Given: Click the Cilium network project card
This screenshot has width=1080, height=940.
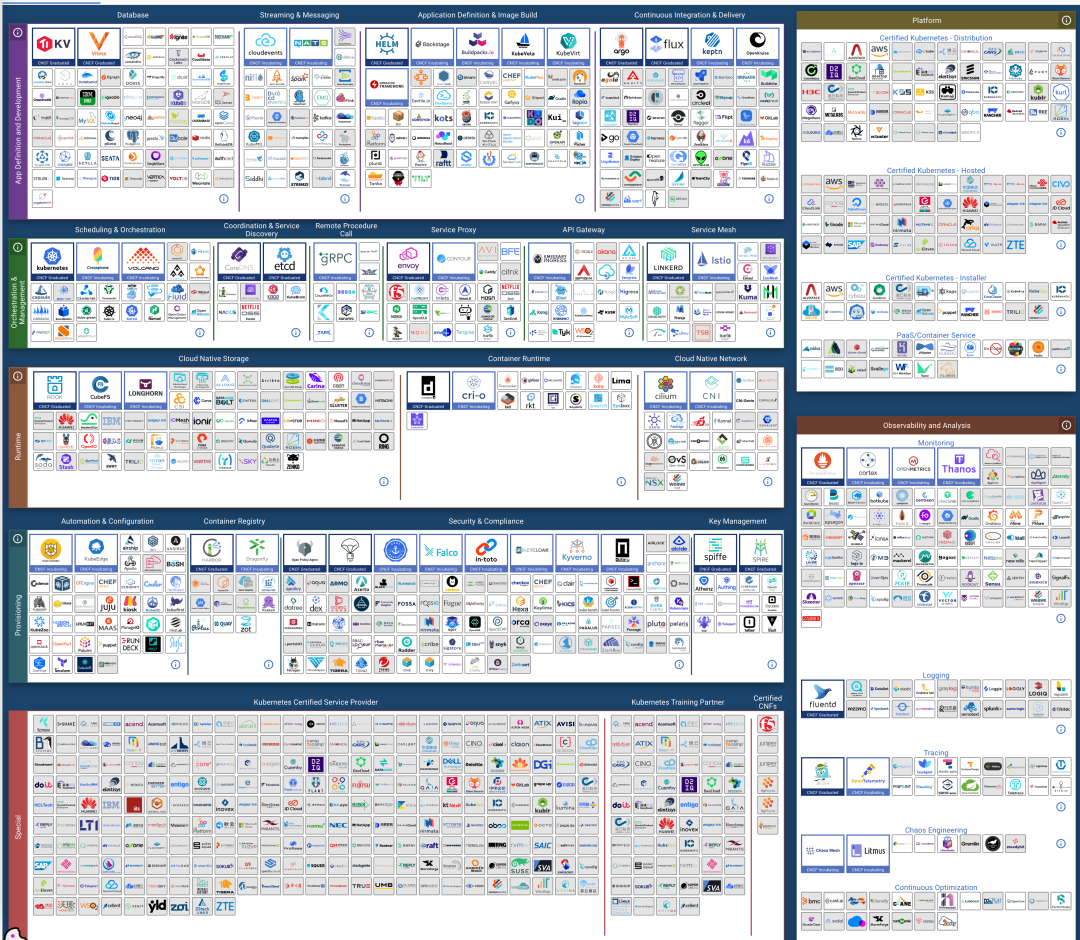Looking at the screenshot, I should tap(665, 390).
